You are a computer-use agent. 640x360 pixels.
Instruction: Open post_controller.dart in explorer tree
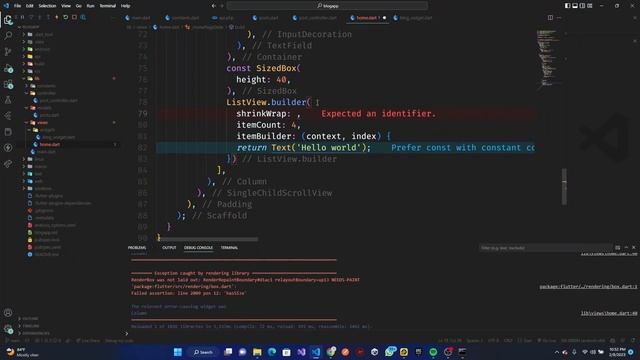click(x=58, y=100)
